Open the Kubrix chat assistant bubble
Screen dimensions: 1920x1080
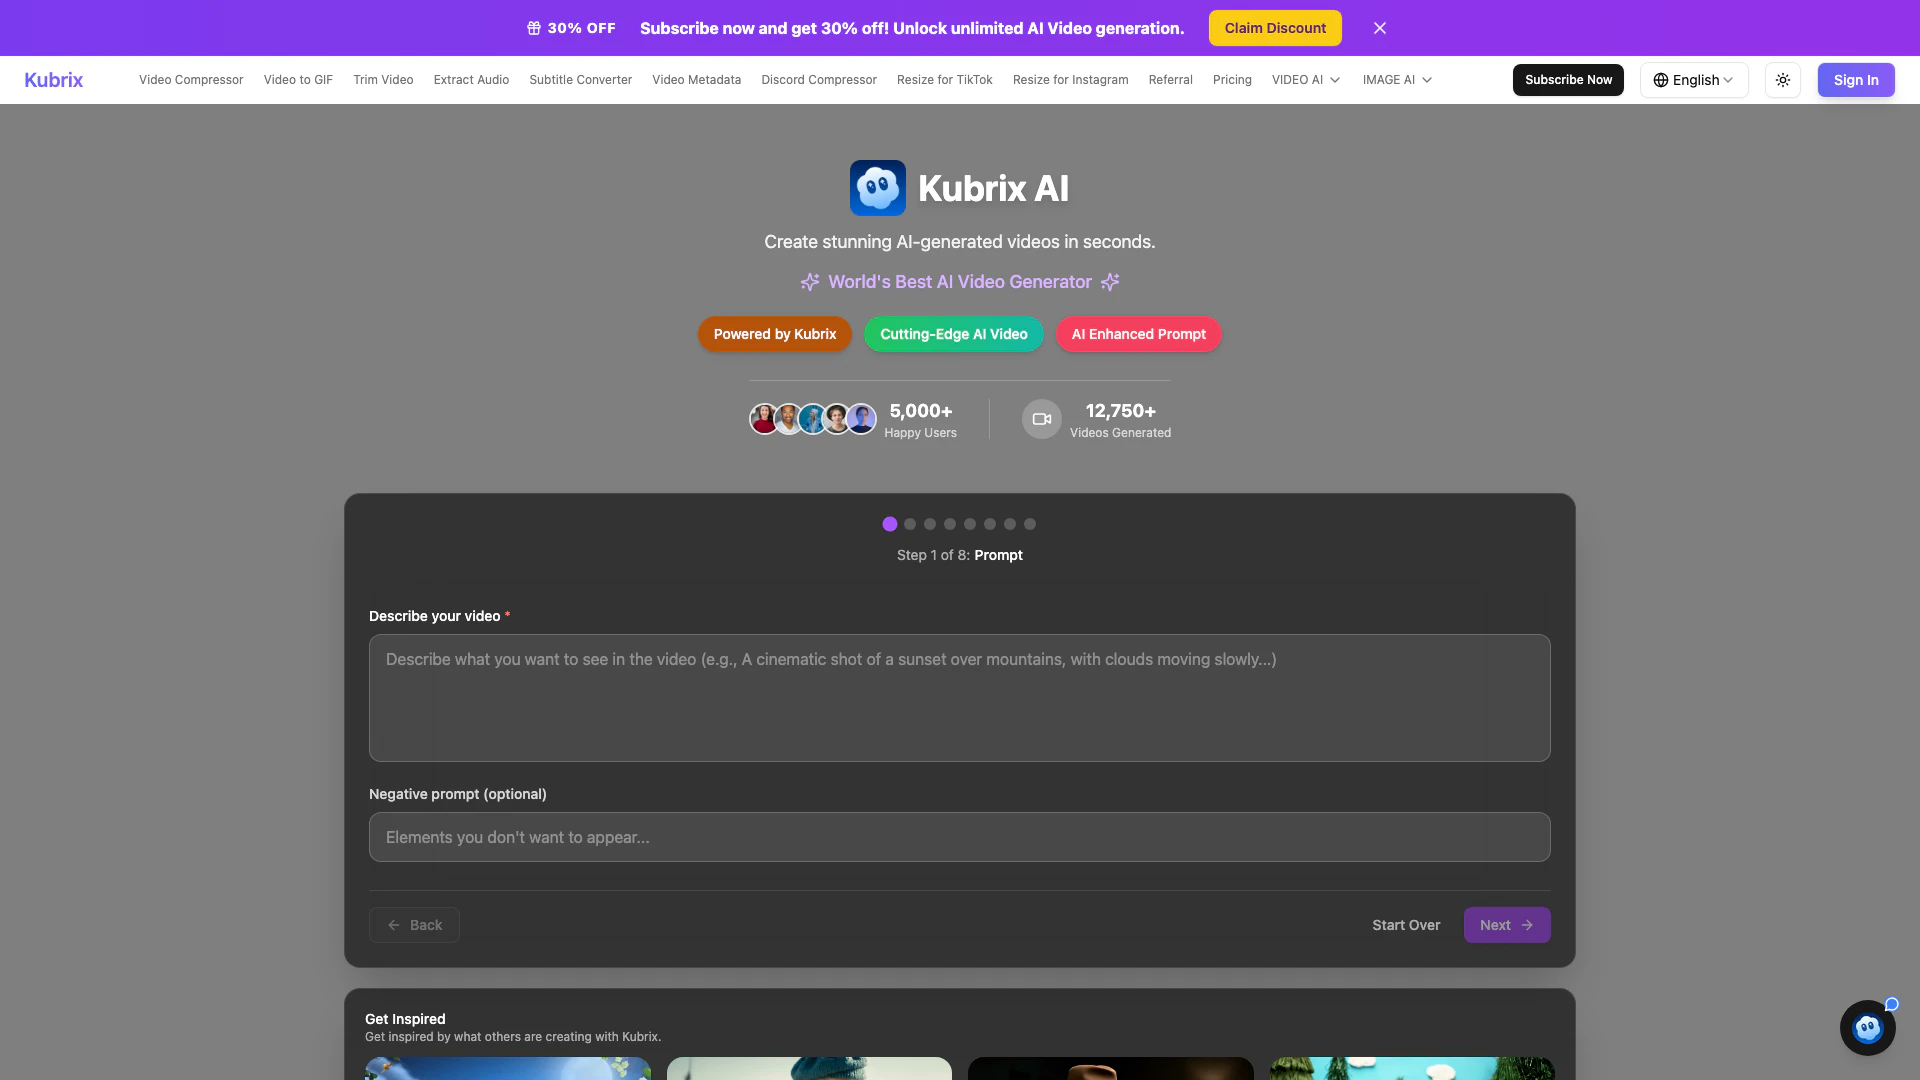click(x=1867, y=1028)
